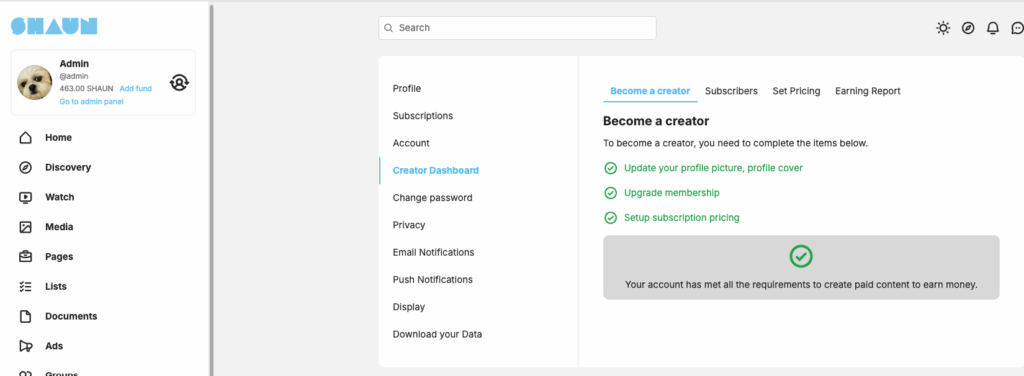Screen dimensions: 1024x376
Task: Click the Discovery compass icon in sidebar
Action: [25, 168]
